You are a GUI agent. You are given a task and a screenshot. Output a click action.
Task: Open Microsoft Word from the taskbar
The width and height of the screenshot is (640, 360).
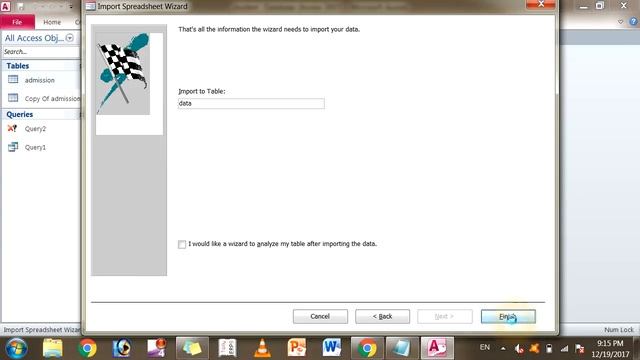(x=331, y=348)
